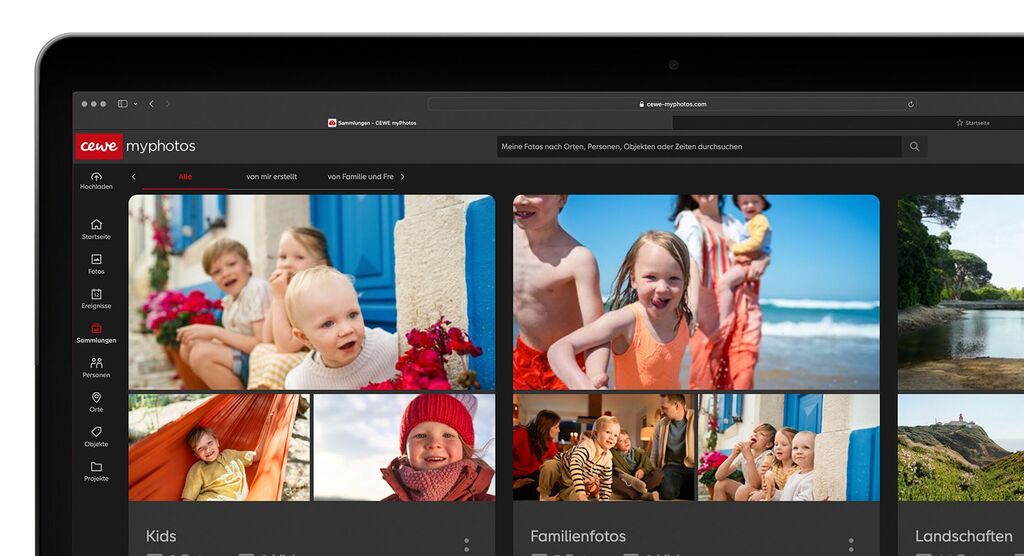Image resolution: width=1024 pixels, height=556 pixels.
Task: Reload the page in the browser
Action: coord(910,104)
